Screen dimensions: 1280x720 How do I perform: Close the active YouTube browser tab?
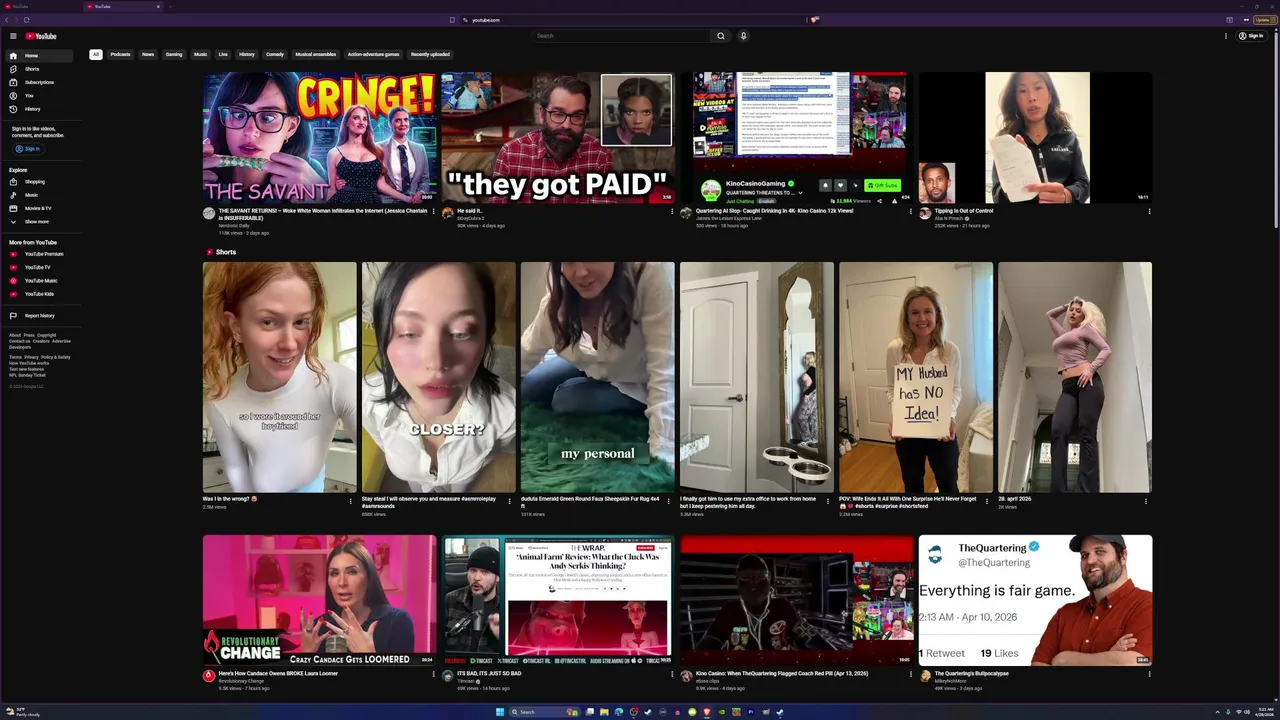pyautogui.click(x=158, y=6)
